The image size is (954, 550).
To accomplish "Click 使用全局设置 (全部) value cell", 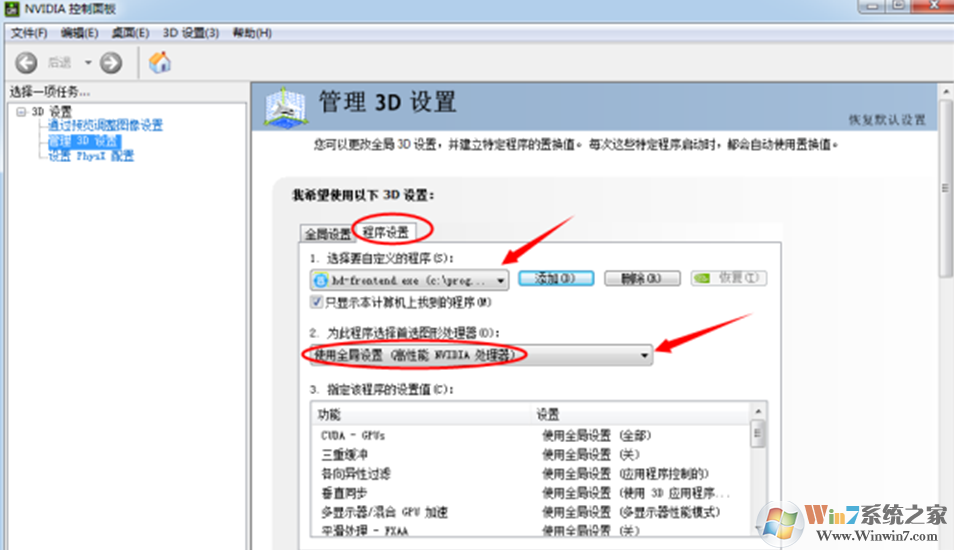I will [x=596, y=436].
